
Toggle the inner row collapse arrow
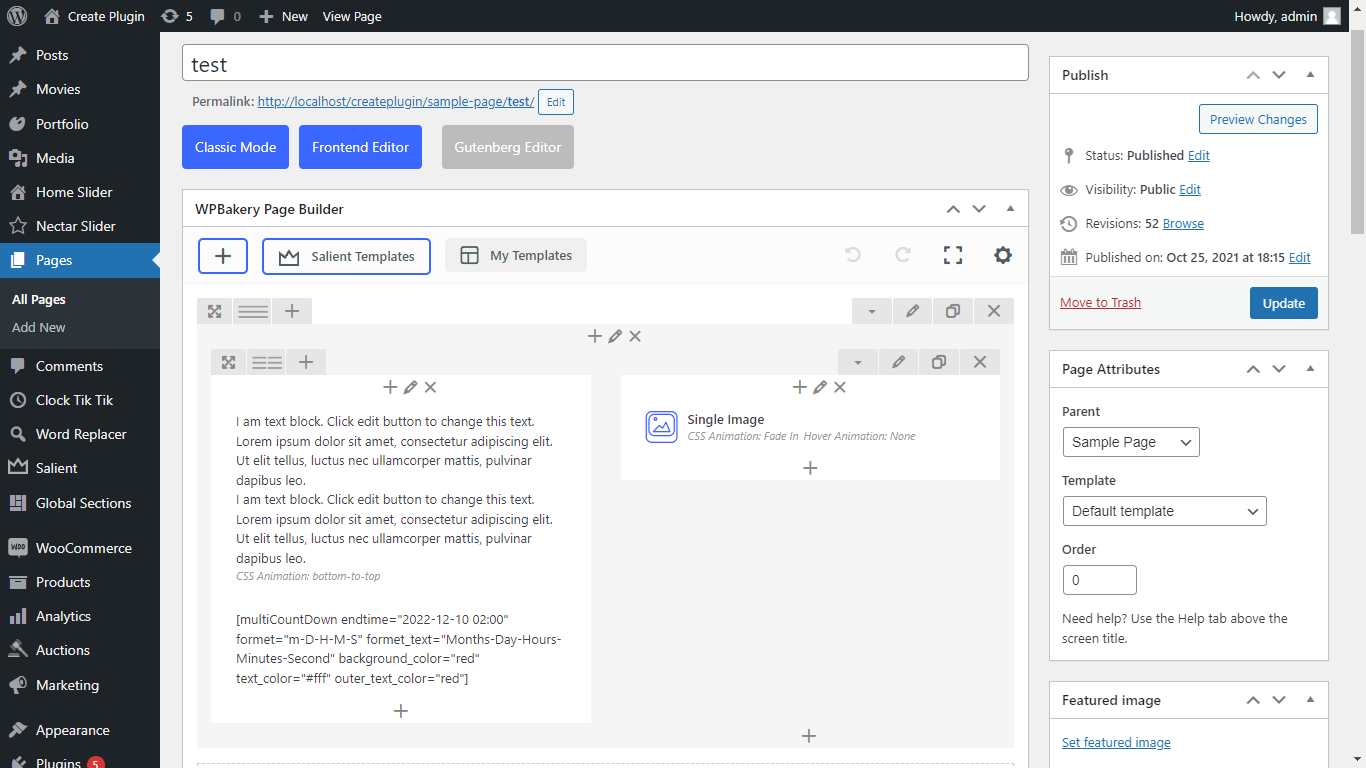(x=858, y=362)
